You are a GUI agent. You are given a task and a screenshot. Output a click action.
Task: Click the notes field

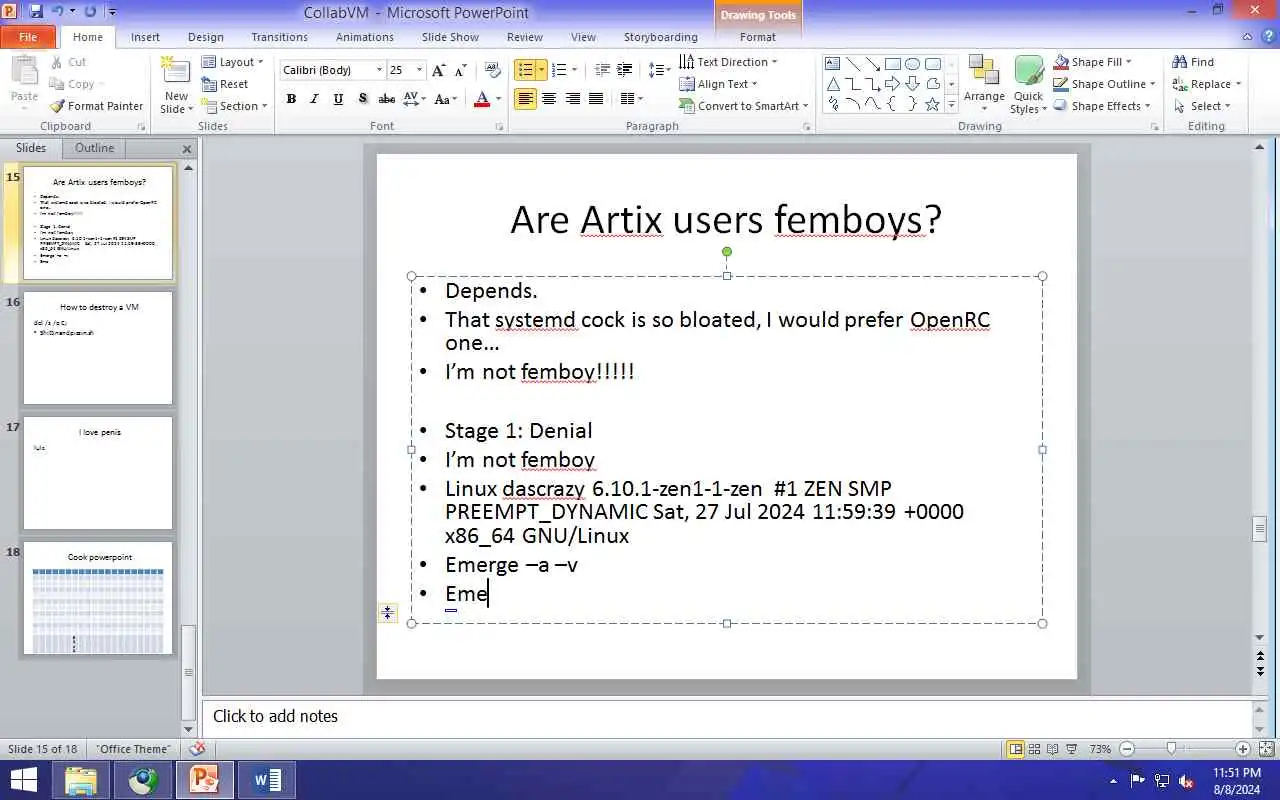pyautogui.click(x=727, y=716)
